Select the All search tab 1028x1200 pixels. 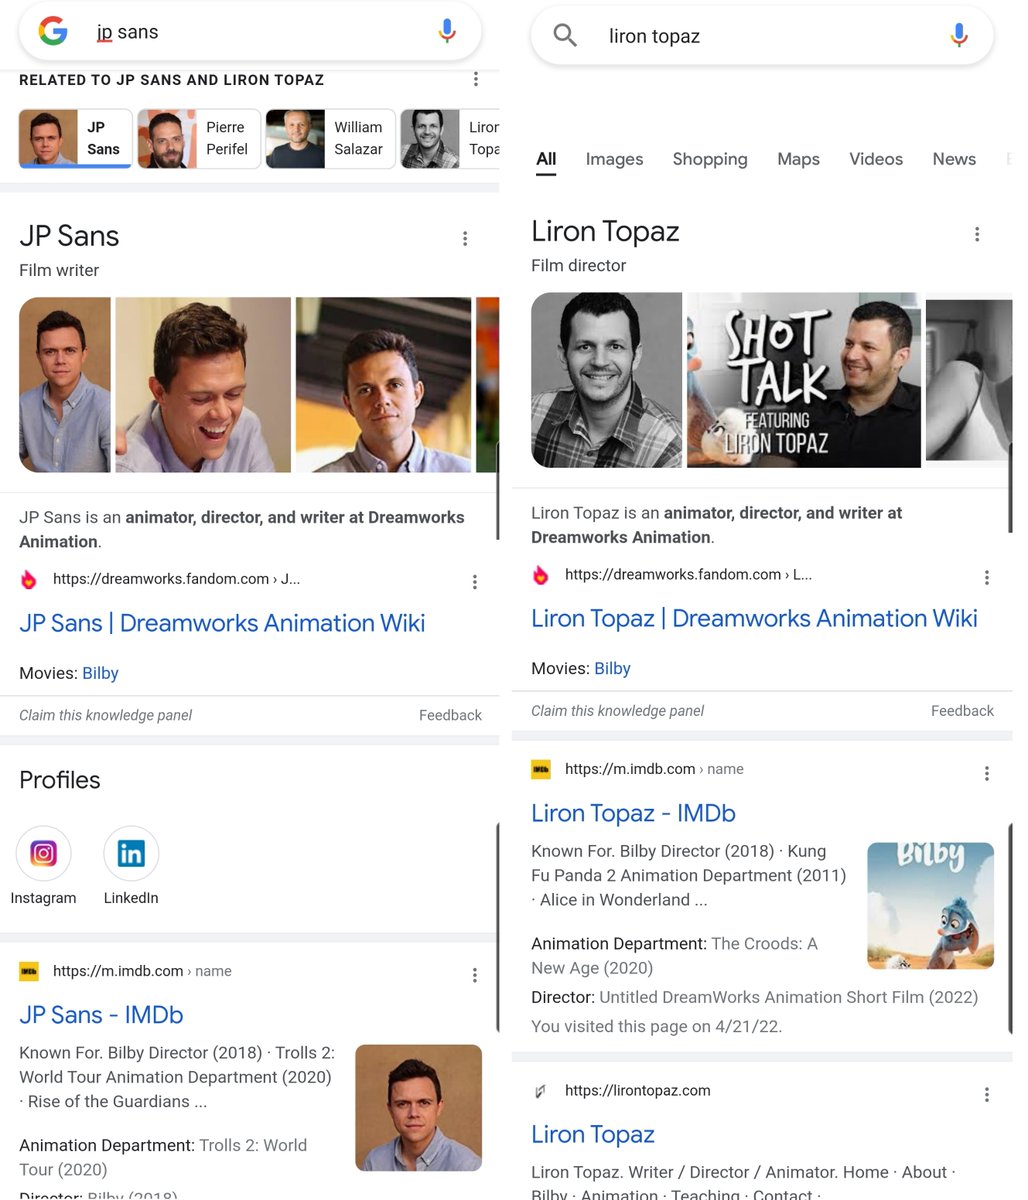coord(546,159)
